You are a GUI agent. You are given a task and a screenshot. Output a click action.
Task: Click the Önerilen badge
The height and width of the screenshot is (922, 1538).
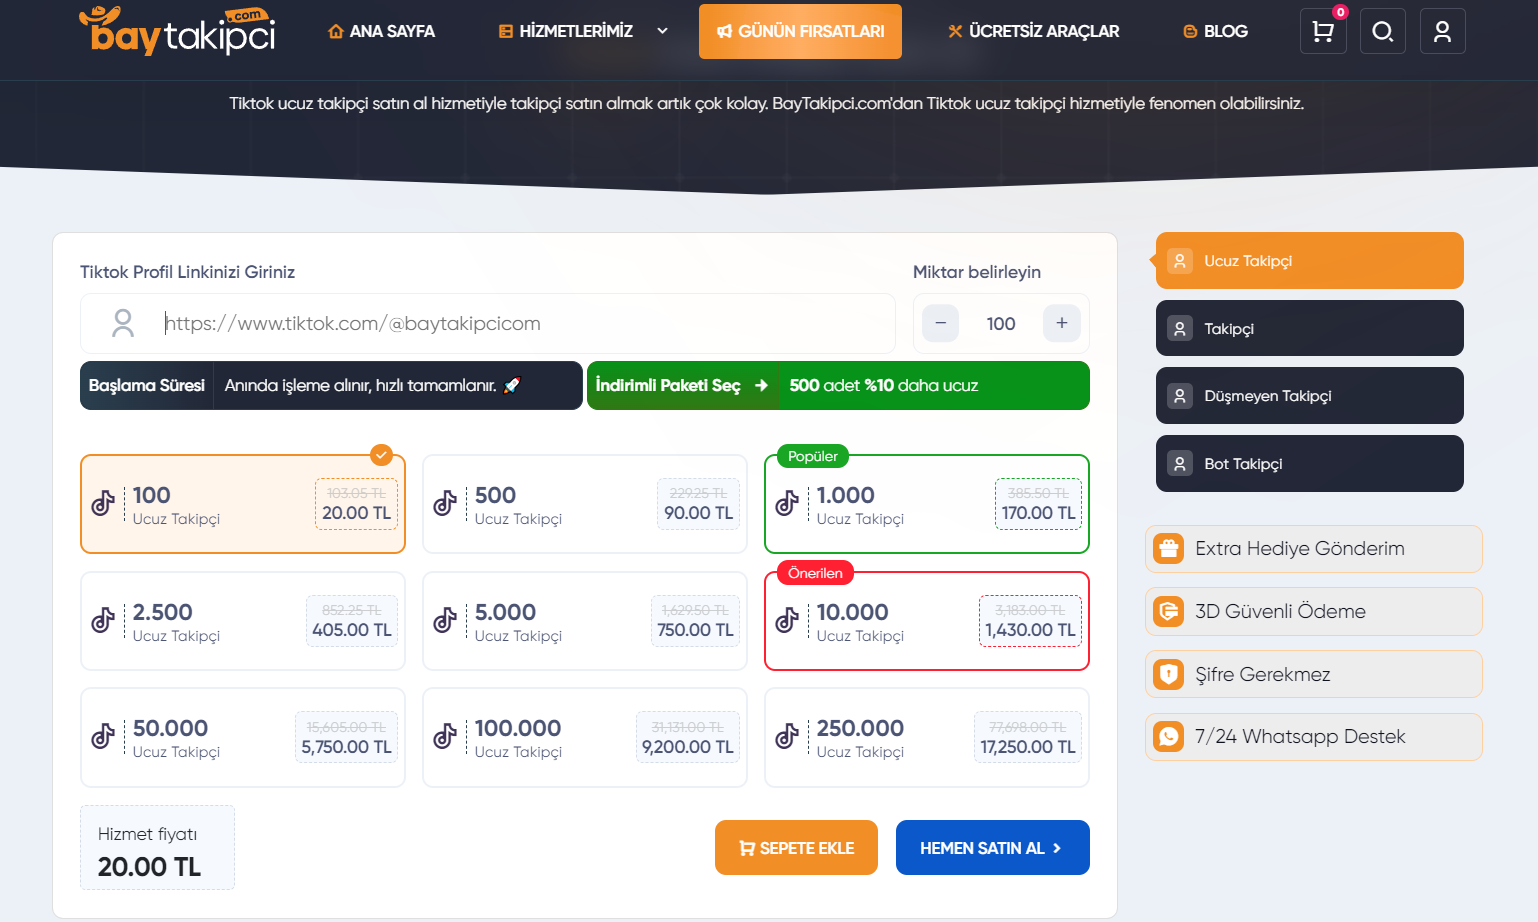(815, 573)
